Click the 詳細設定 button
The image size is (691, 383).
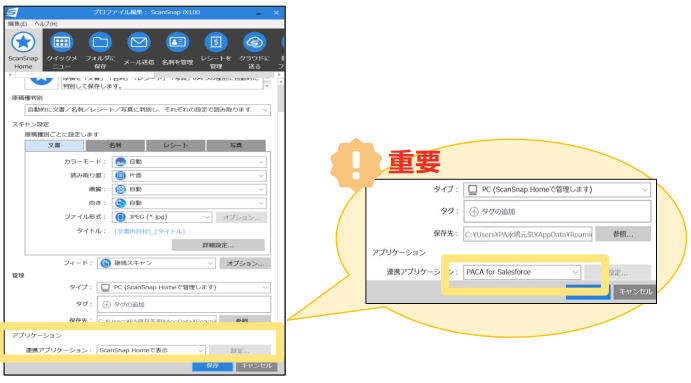(218, 245)
